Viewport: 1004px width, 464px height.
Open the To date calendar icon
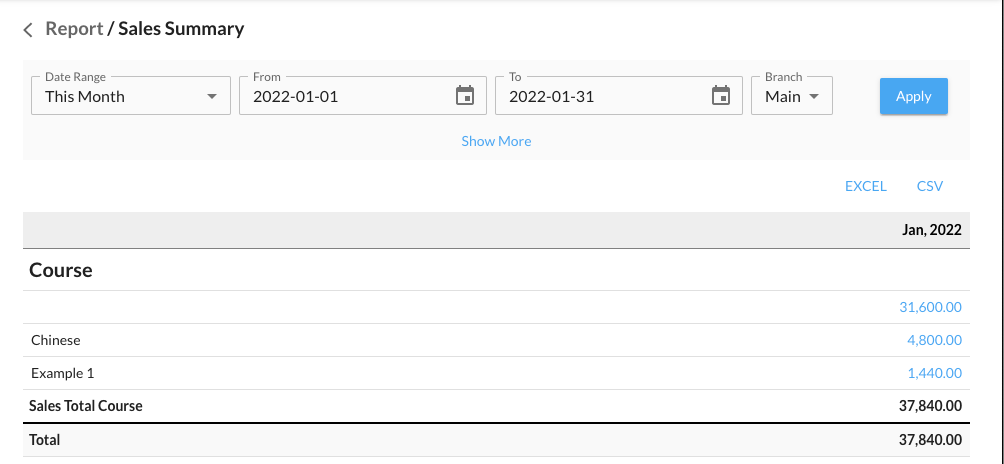721,96
